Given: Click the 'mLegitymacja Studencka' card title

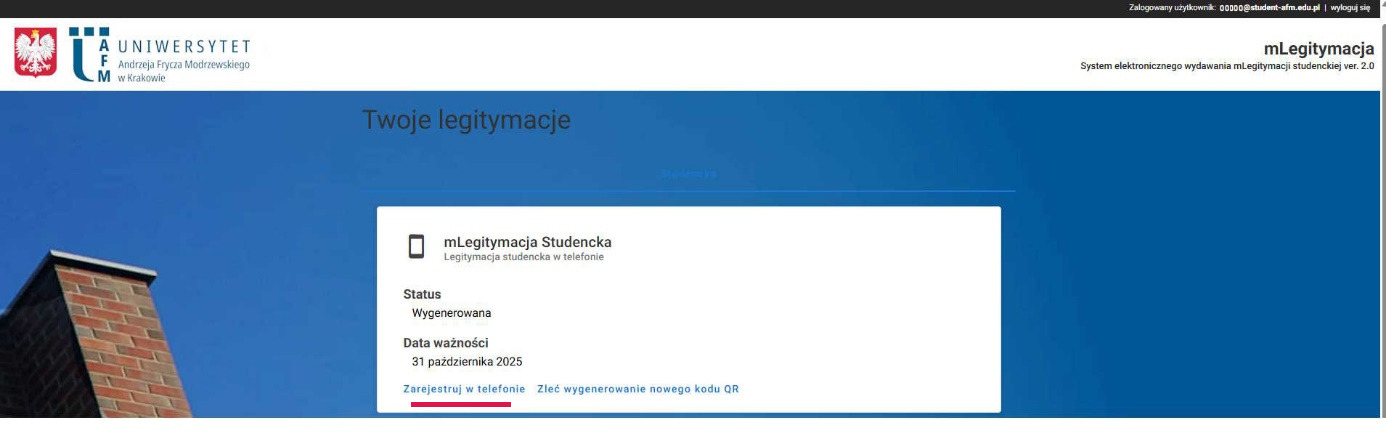Looking at the screenshot, I should coord(527,242).
